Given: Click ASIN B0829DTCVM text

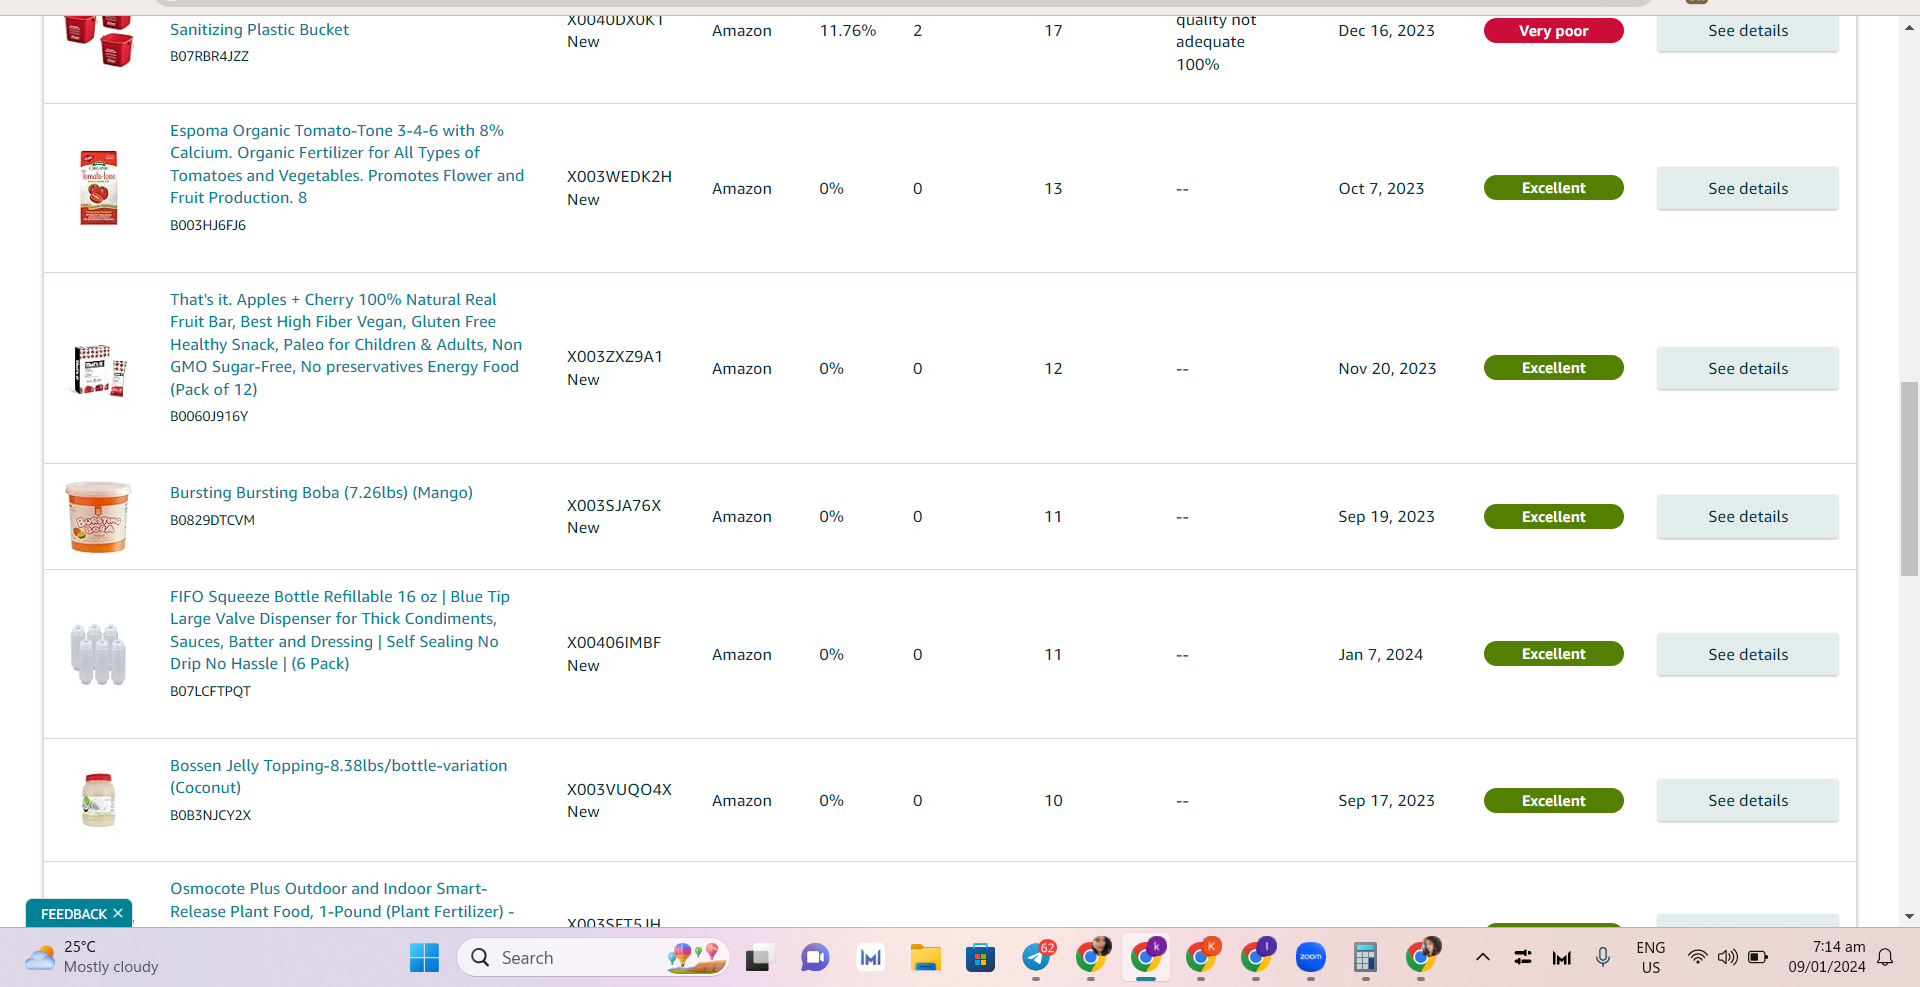Looking at the screenshot, I should click(x=212, y=521).
